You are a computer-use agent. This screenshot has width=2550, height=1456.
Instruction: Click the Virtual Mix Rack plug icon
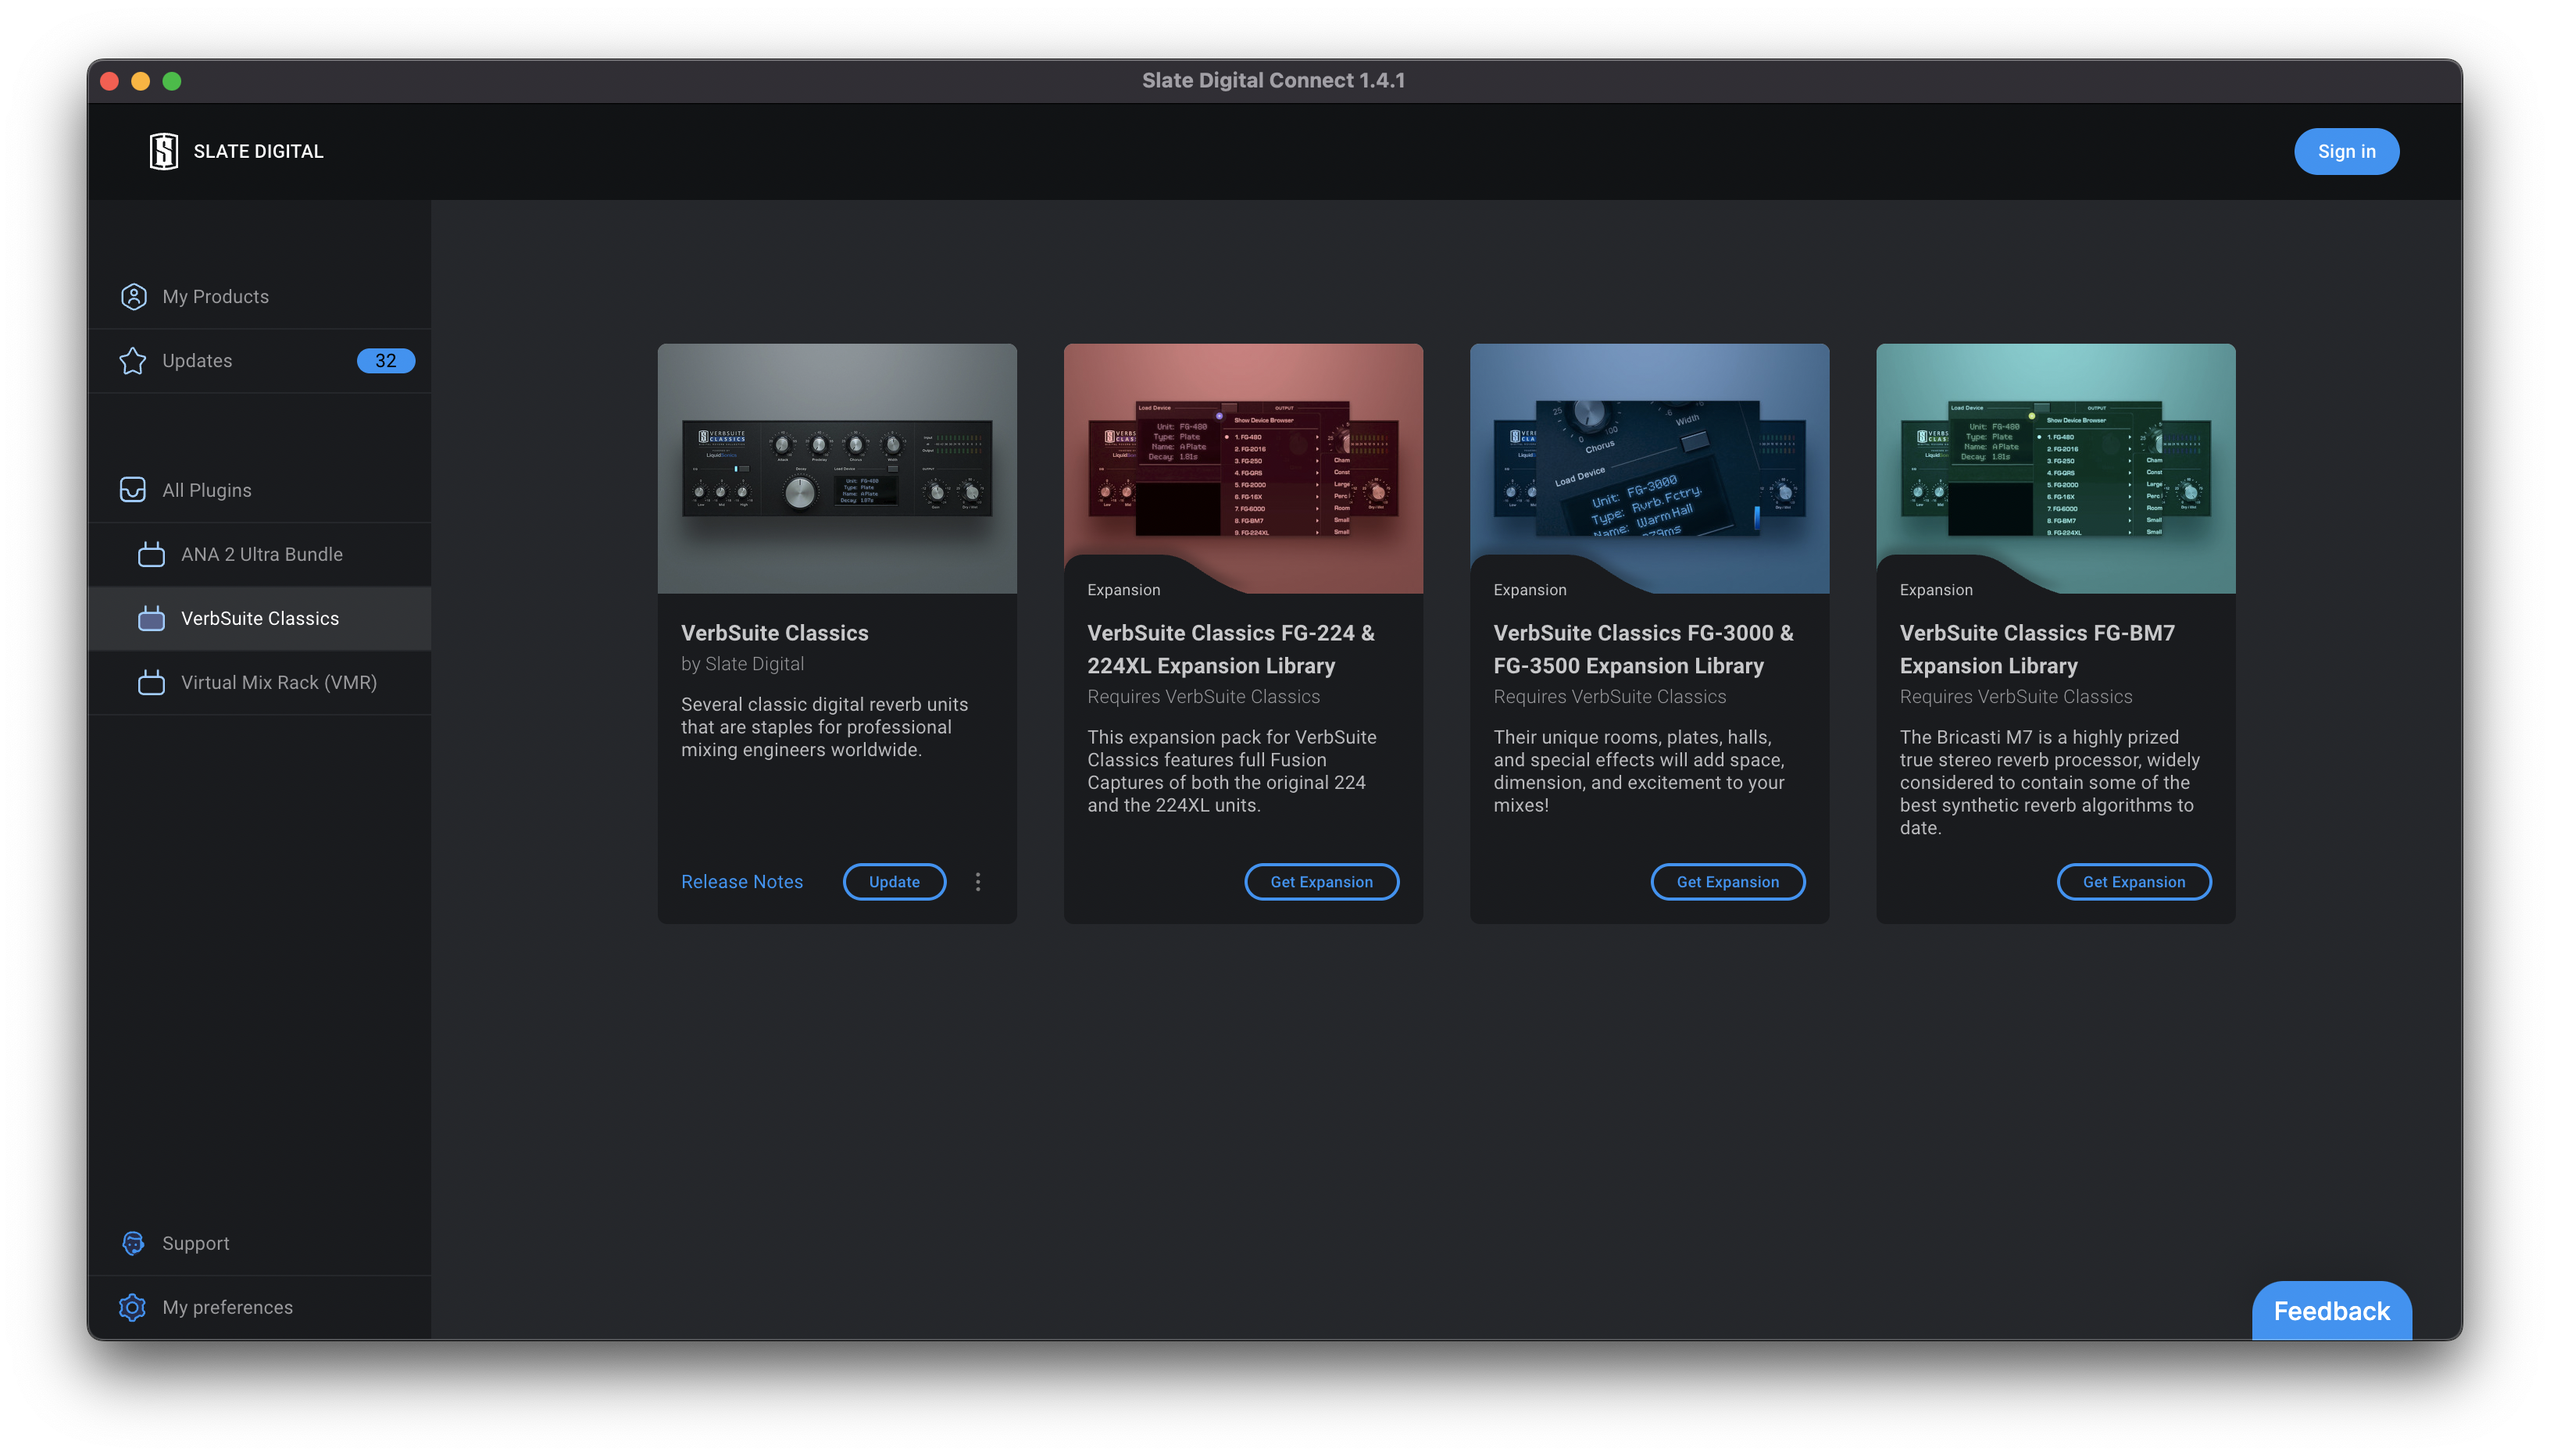[151, 681]
